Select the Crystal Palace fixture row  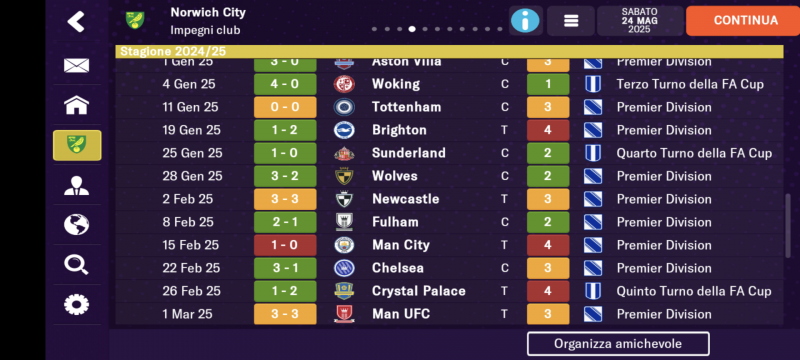[x=449, y=291]
